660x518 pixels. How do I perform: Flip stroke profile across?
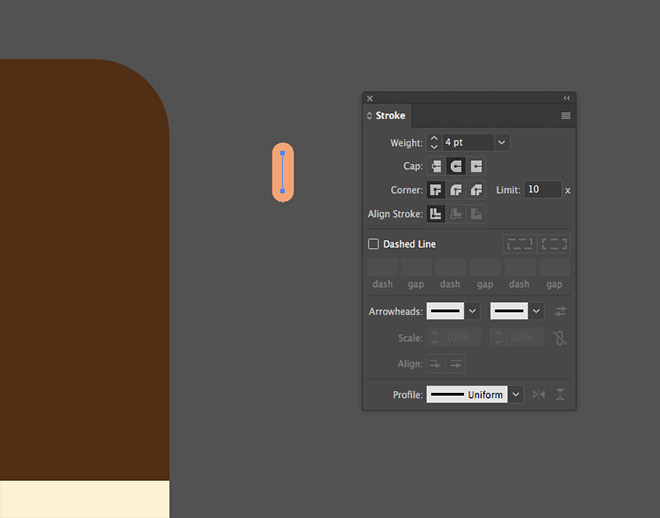[560, 394]
